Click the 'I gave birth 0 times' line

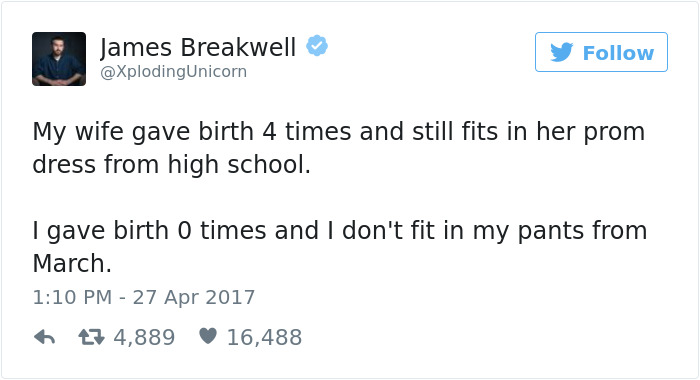point(340,231)
